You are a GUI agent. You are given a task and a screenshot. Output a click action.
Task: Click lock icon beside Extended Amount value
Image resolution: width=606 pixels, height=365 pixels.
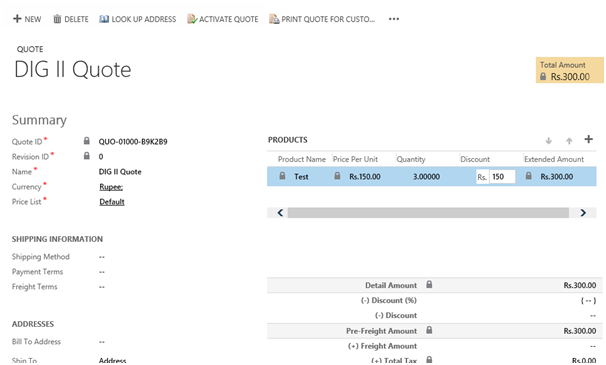(529, 176)
